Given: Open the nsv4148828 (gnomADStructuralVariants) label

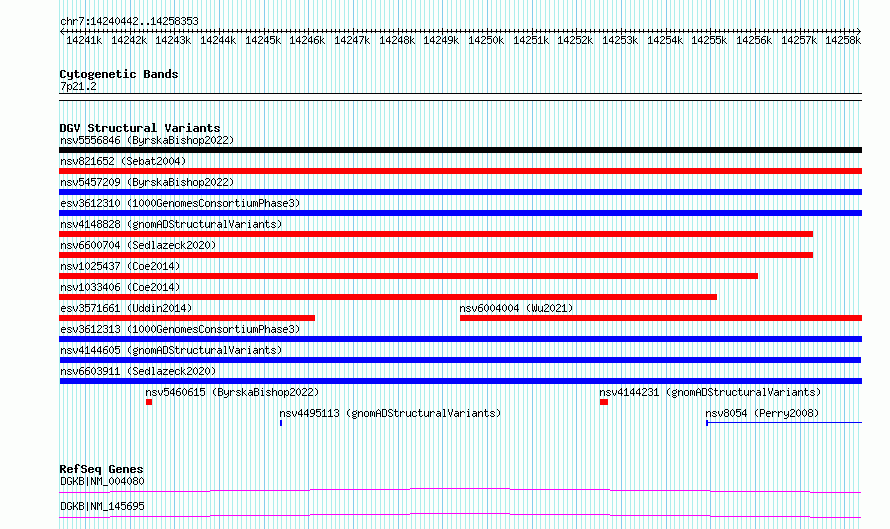Looking at the screenshot, I should 171,224.
